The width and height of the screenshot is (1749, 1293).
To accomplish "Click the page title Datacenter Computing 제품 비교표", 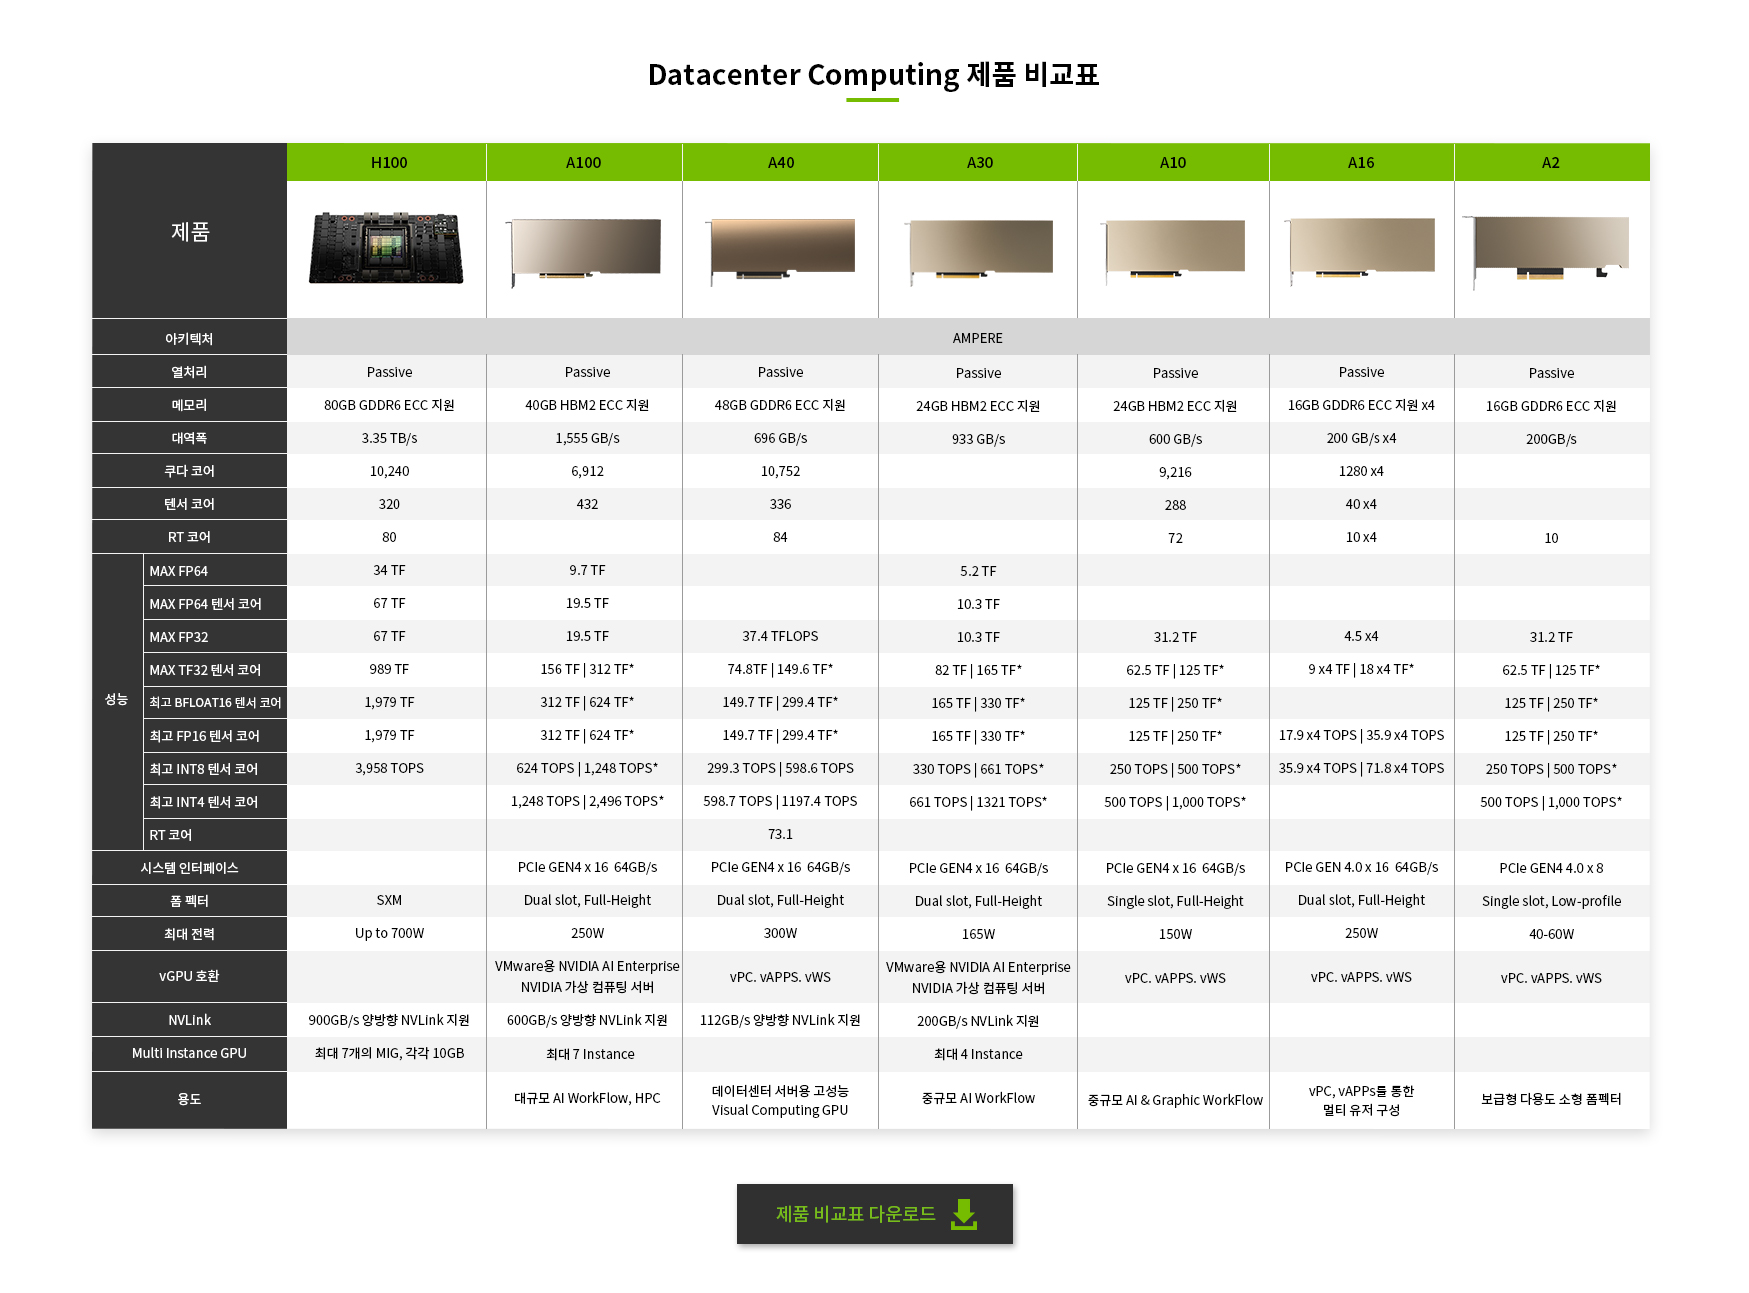I will click(x=874, y=75).
